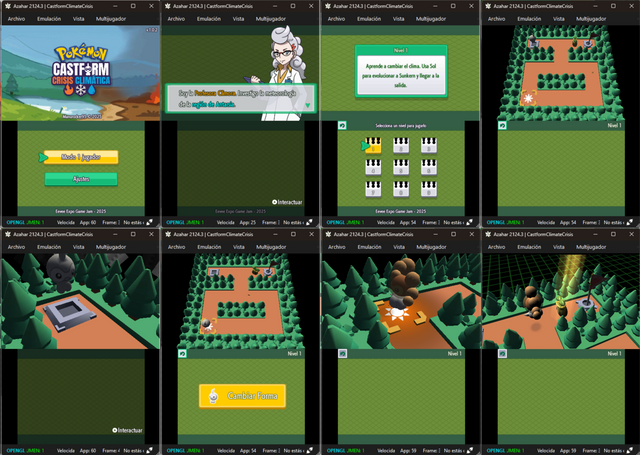This screenshot has width=640, height=455.
Task: Open Emulación menu in the flag goal window
Action: pos(529,247)
